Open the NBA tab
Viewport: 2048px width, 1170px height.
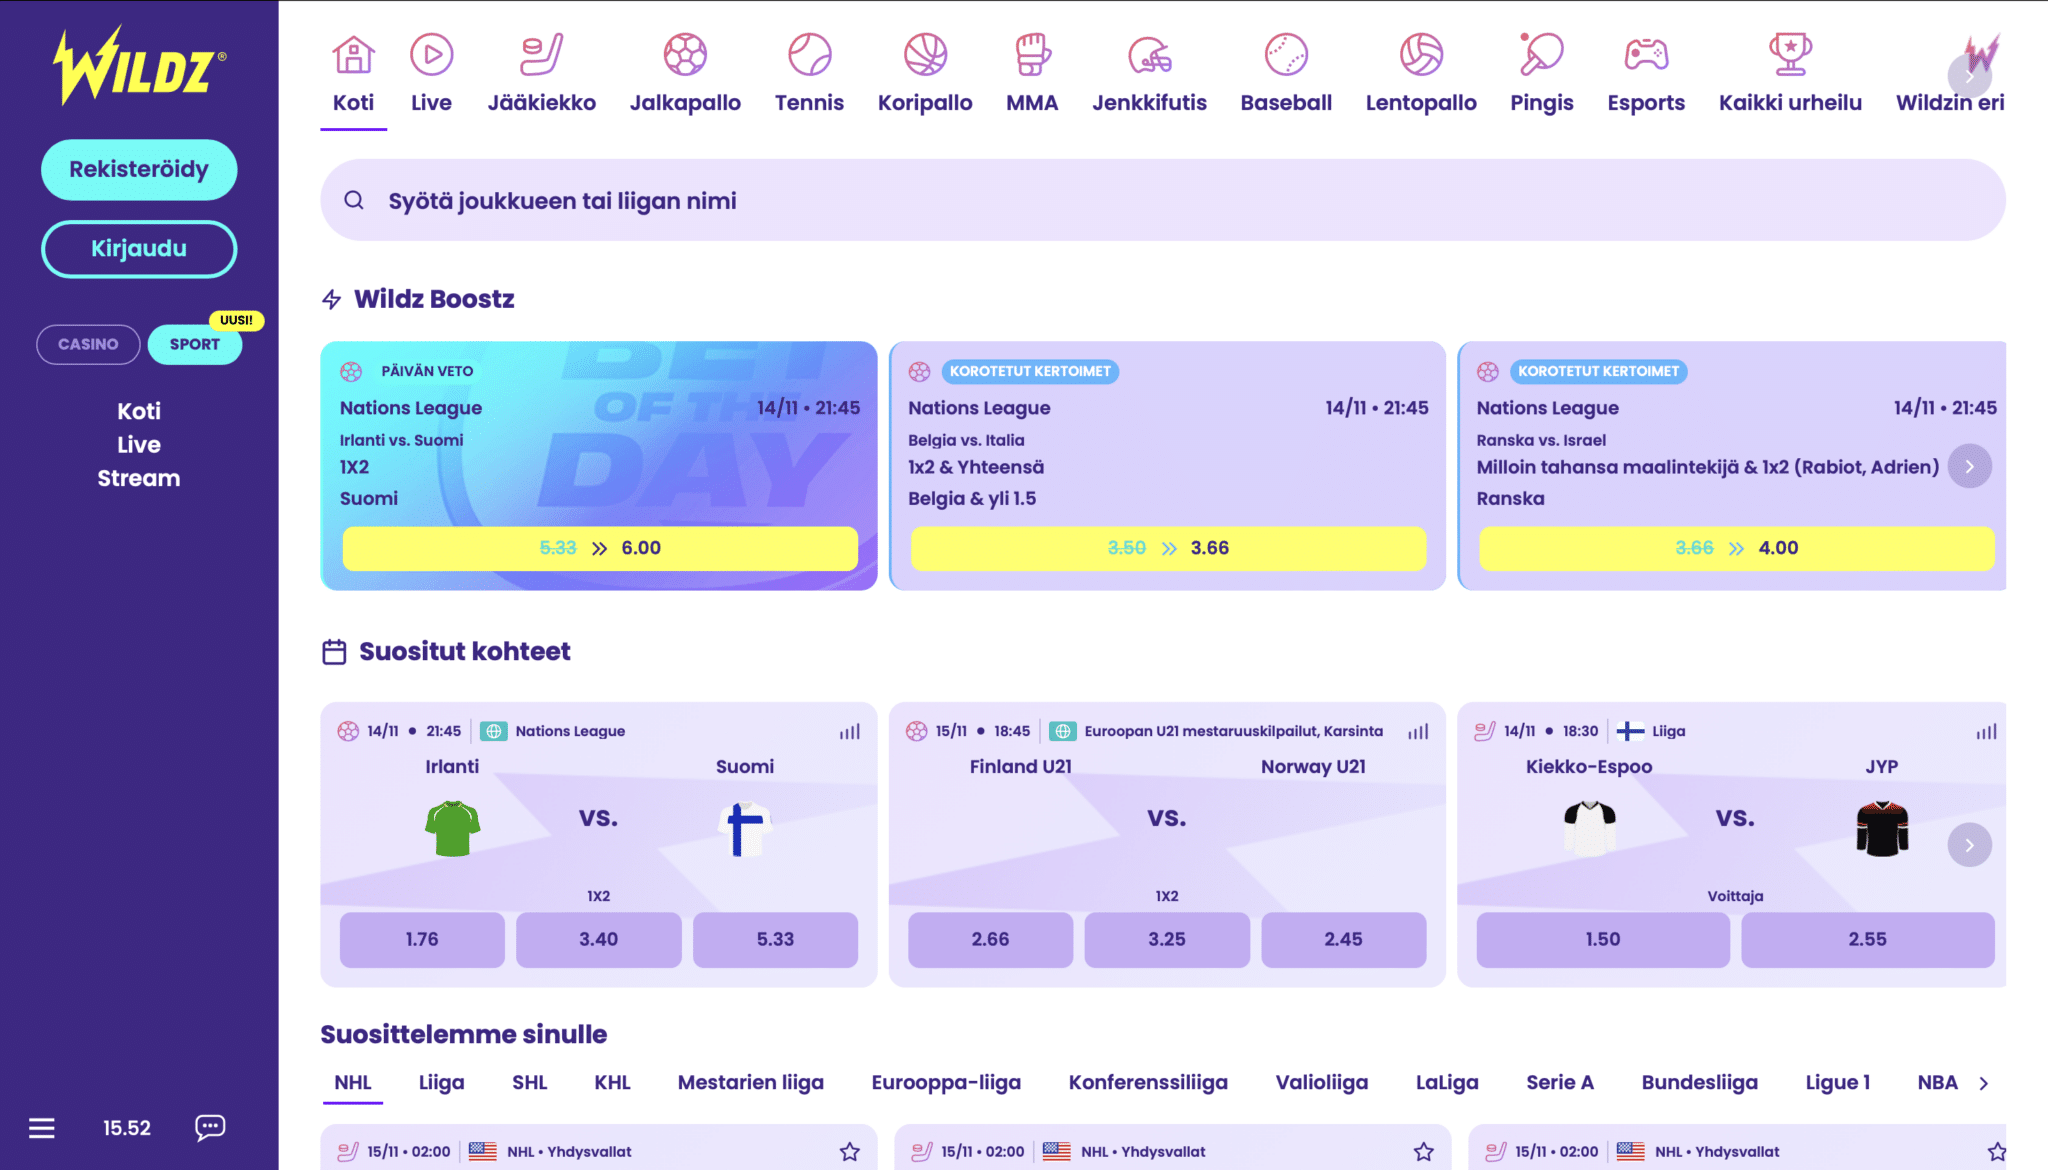click(x=1937, y=1082)
